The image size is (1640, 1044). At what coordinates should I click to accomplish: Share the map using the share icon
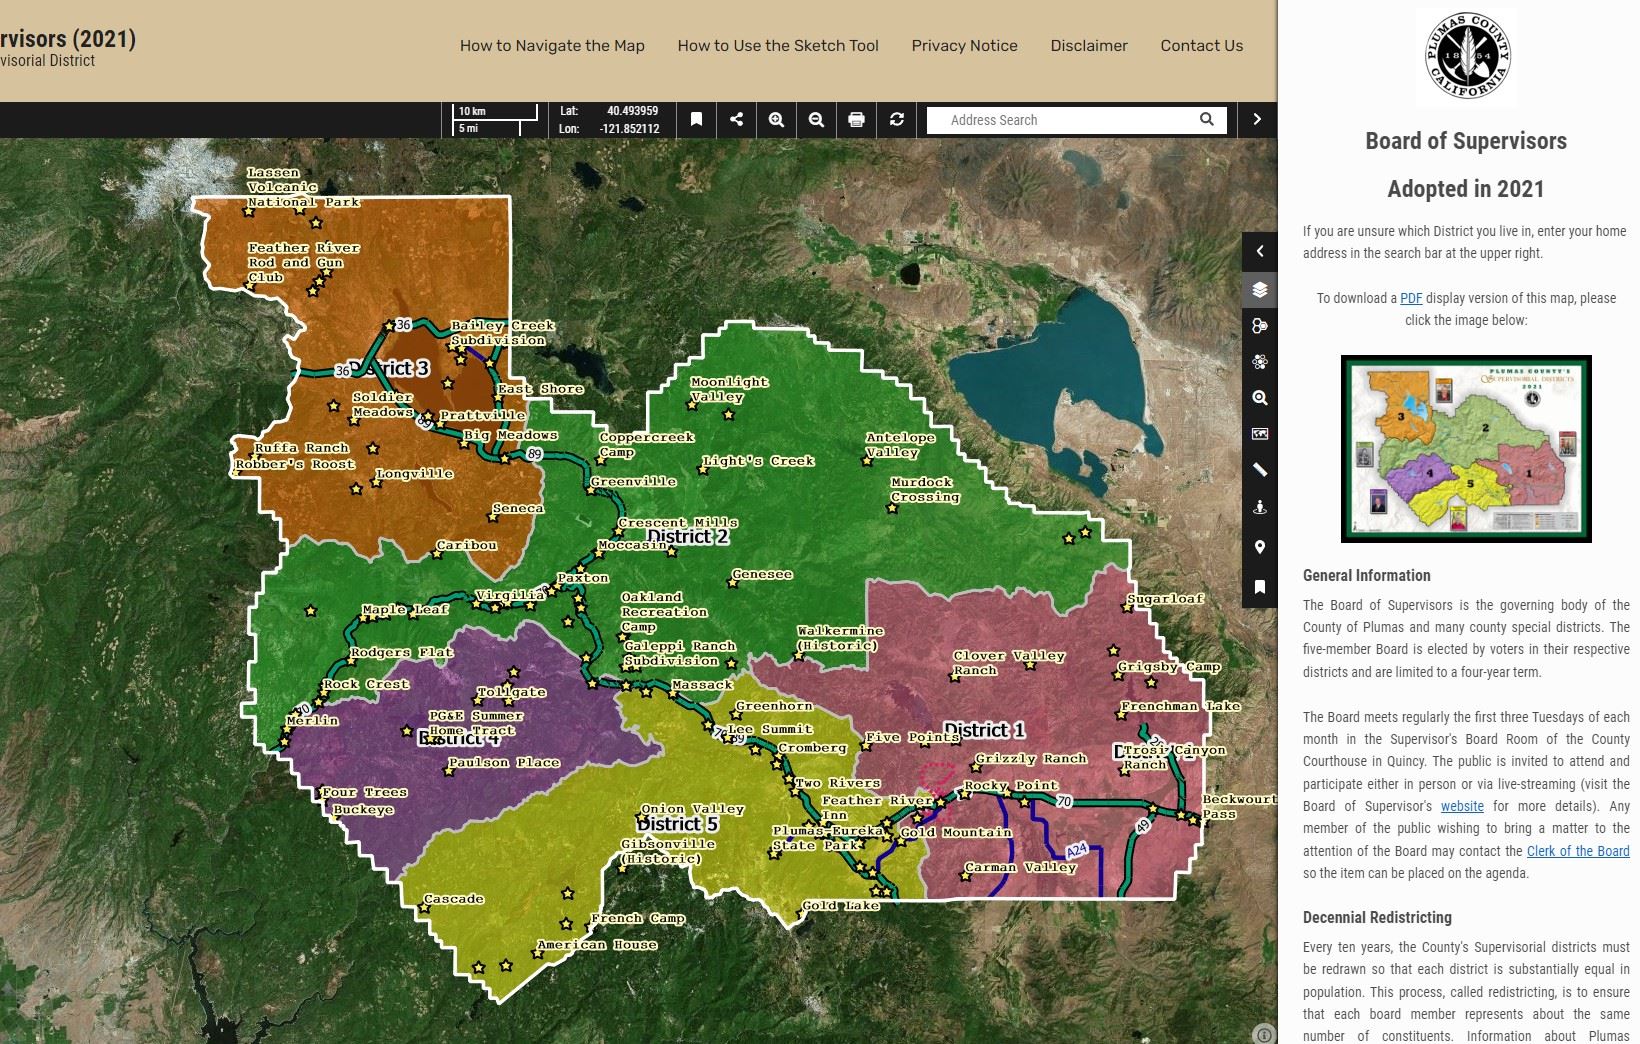click(x=736, y=120)
